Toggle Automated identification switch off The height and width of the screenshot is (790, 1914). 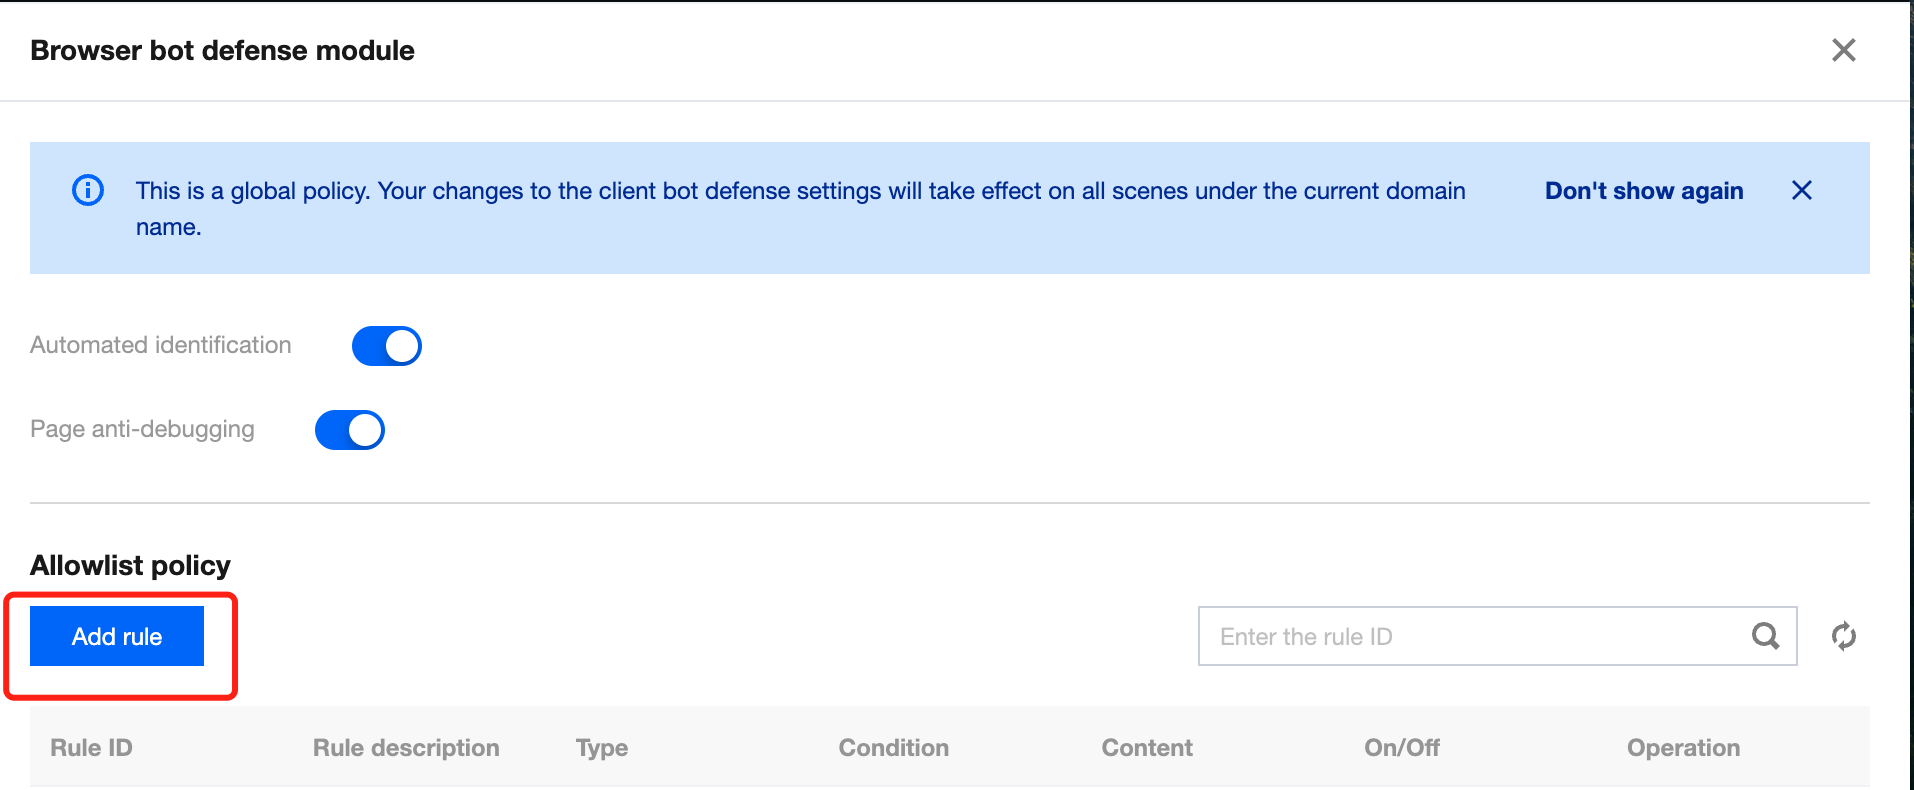386,346
